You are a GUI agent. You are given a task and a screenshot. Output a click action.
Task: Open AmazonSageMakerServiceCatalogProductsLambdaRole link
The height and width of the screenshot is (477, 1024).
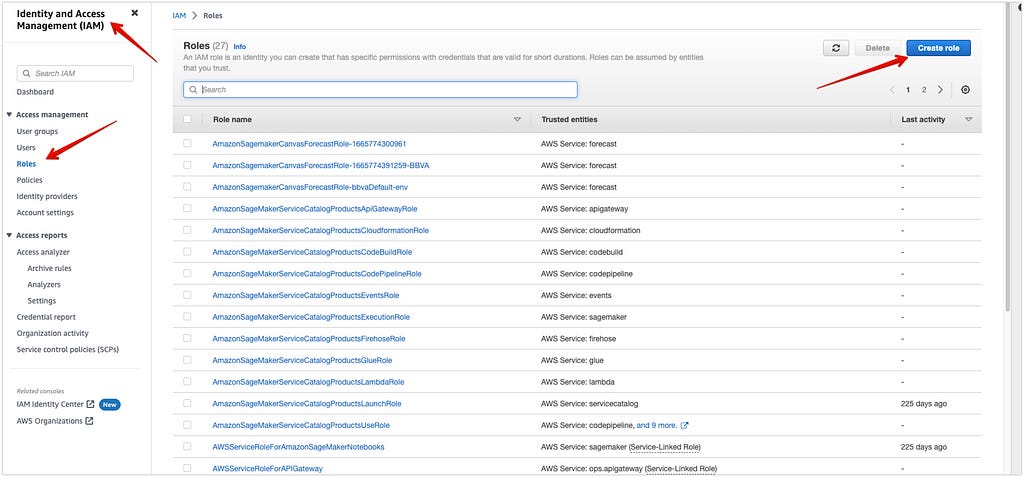pos(308,382)
